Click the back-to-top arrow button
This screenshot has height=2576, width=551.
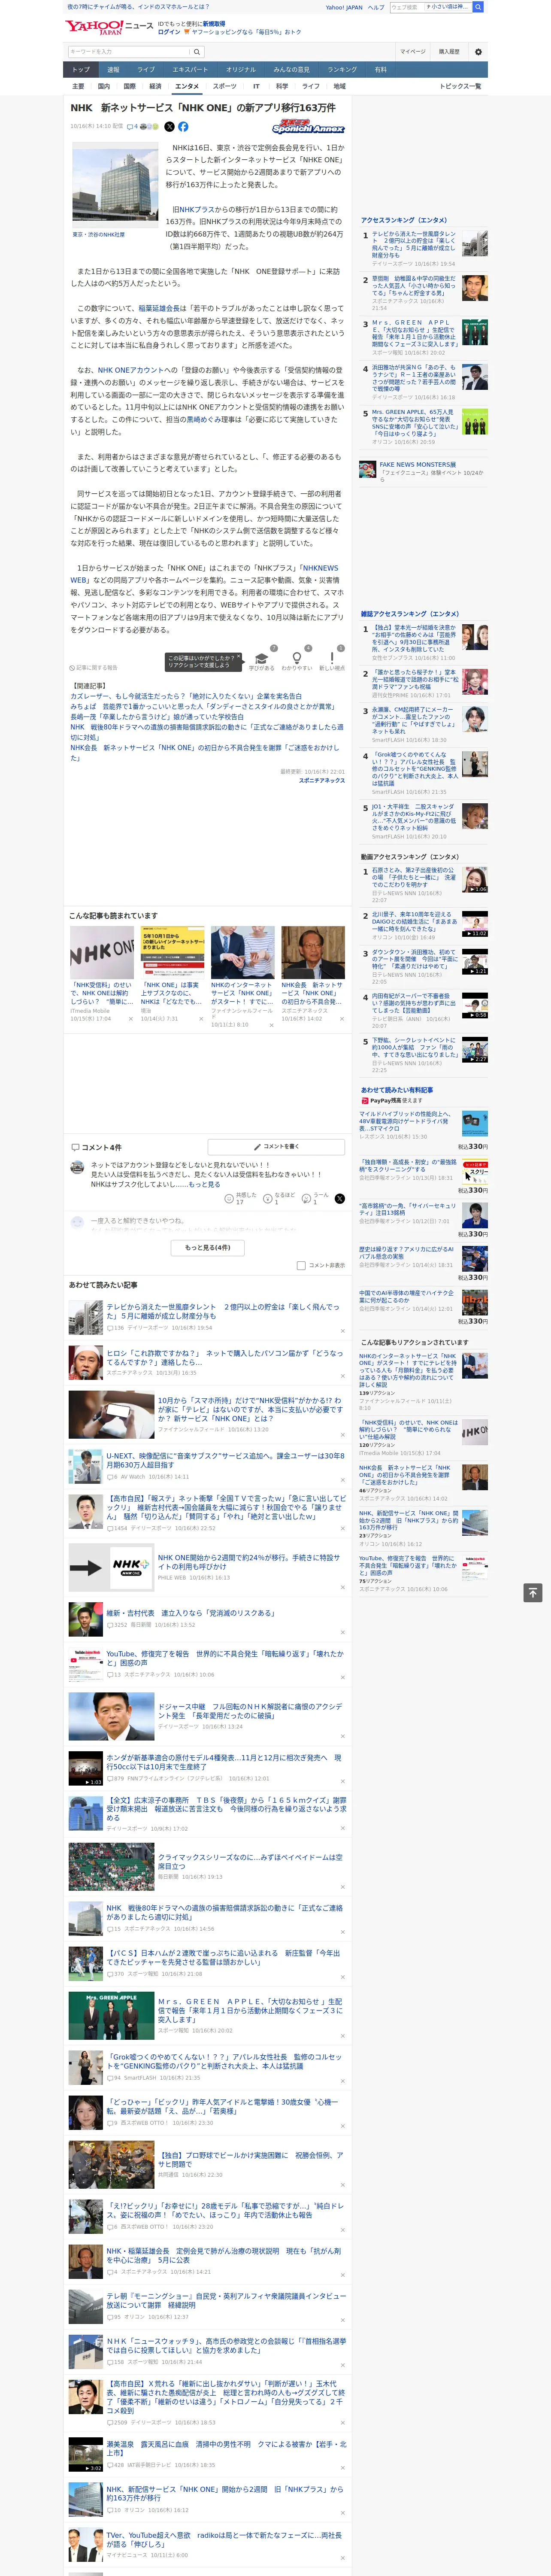tap(533, 1592)
